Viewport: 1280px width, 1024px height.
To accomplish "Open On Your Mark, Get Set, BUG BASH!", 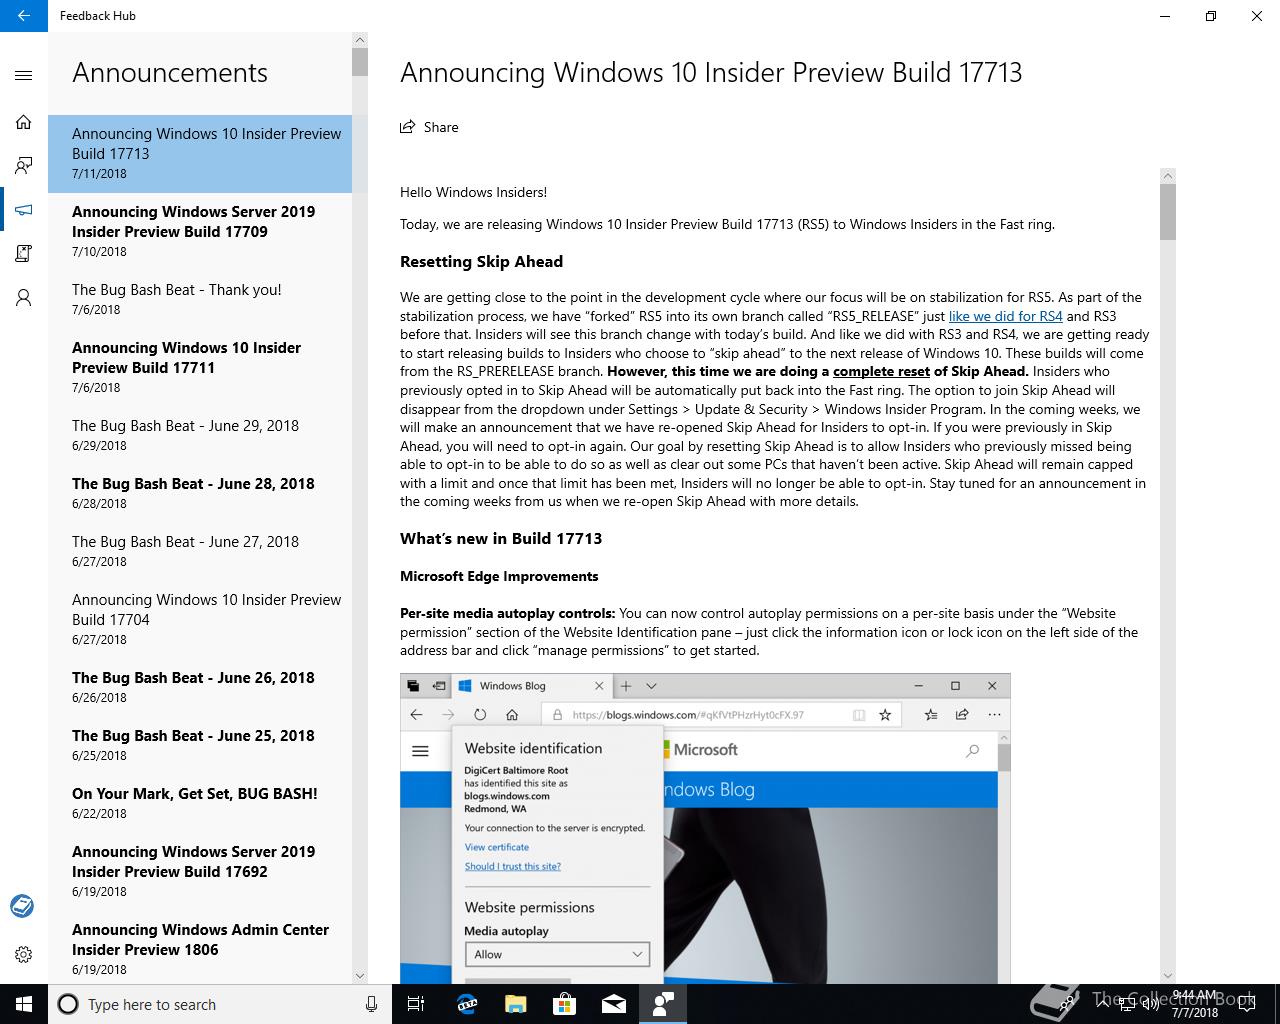I will pyautogui.click(x=200, y=803).
